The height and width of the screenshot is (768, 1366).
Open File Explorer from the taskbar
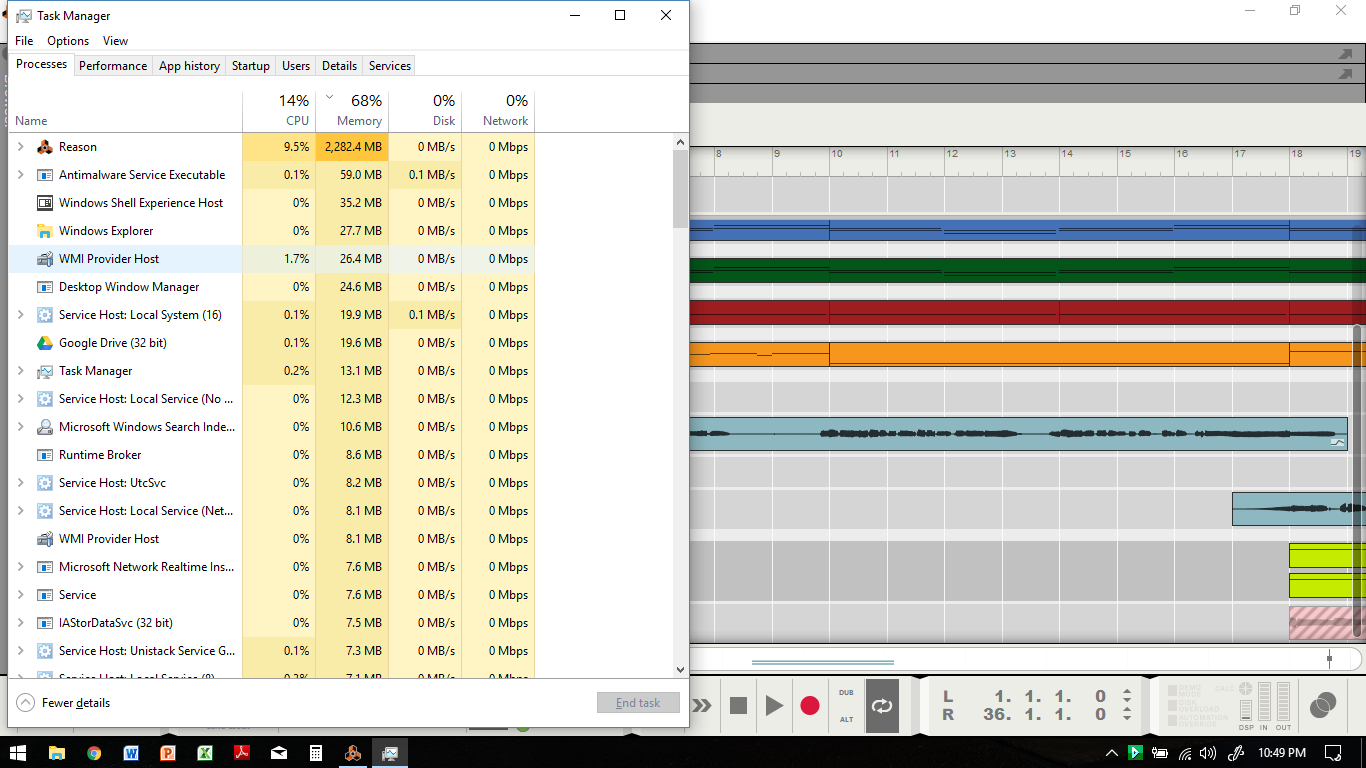57,752
